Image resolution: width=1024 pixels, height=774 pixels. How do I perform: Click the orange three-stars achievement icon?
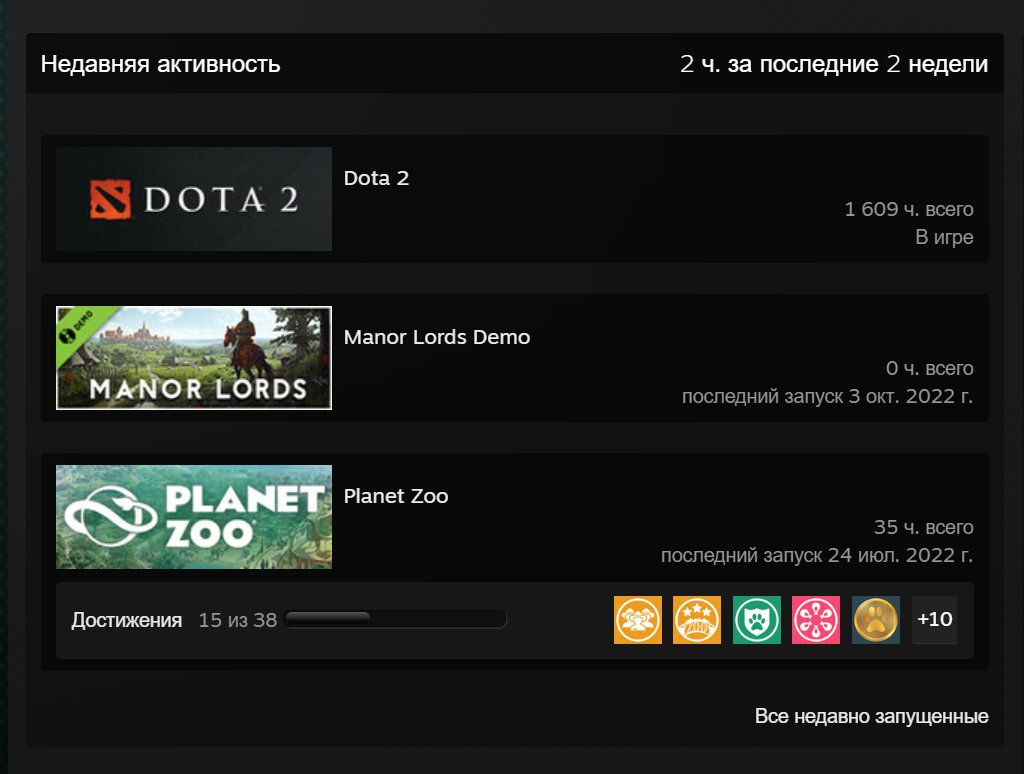tap(697, 620)
